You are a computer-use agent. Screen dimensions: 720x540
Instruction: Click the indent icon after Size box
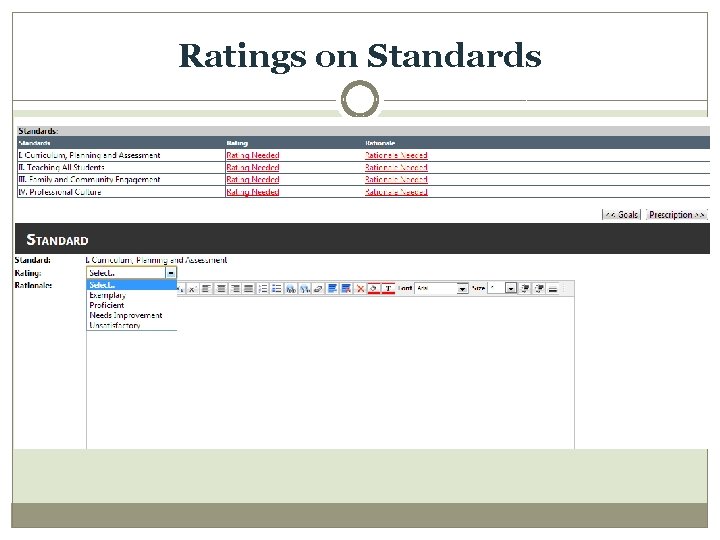tap(525, 288)
